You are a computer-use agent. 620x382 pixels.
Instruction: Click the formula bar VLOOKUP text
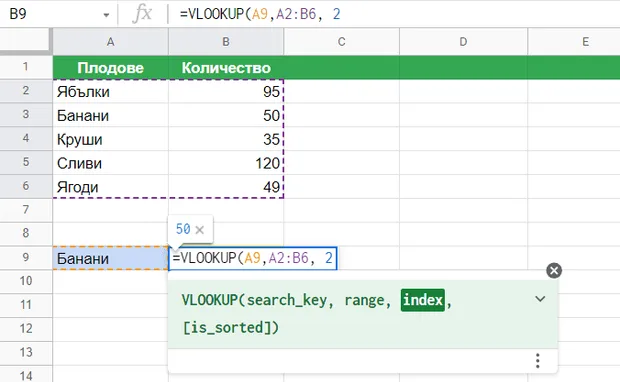pos(260,14)
